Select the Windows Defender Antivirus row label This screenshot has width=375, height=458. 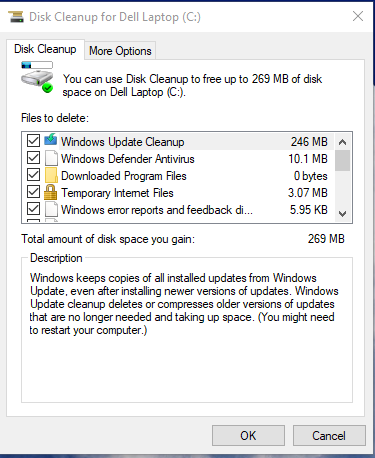127,159
